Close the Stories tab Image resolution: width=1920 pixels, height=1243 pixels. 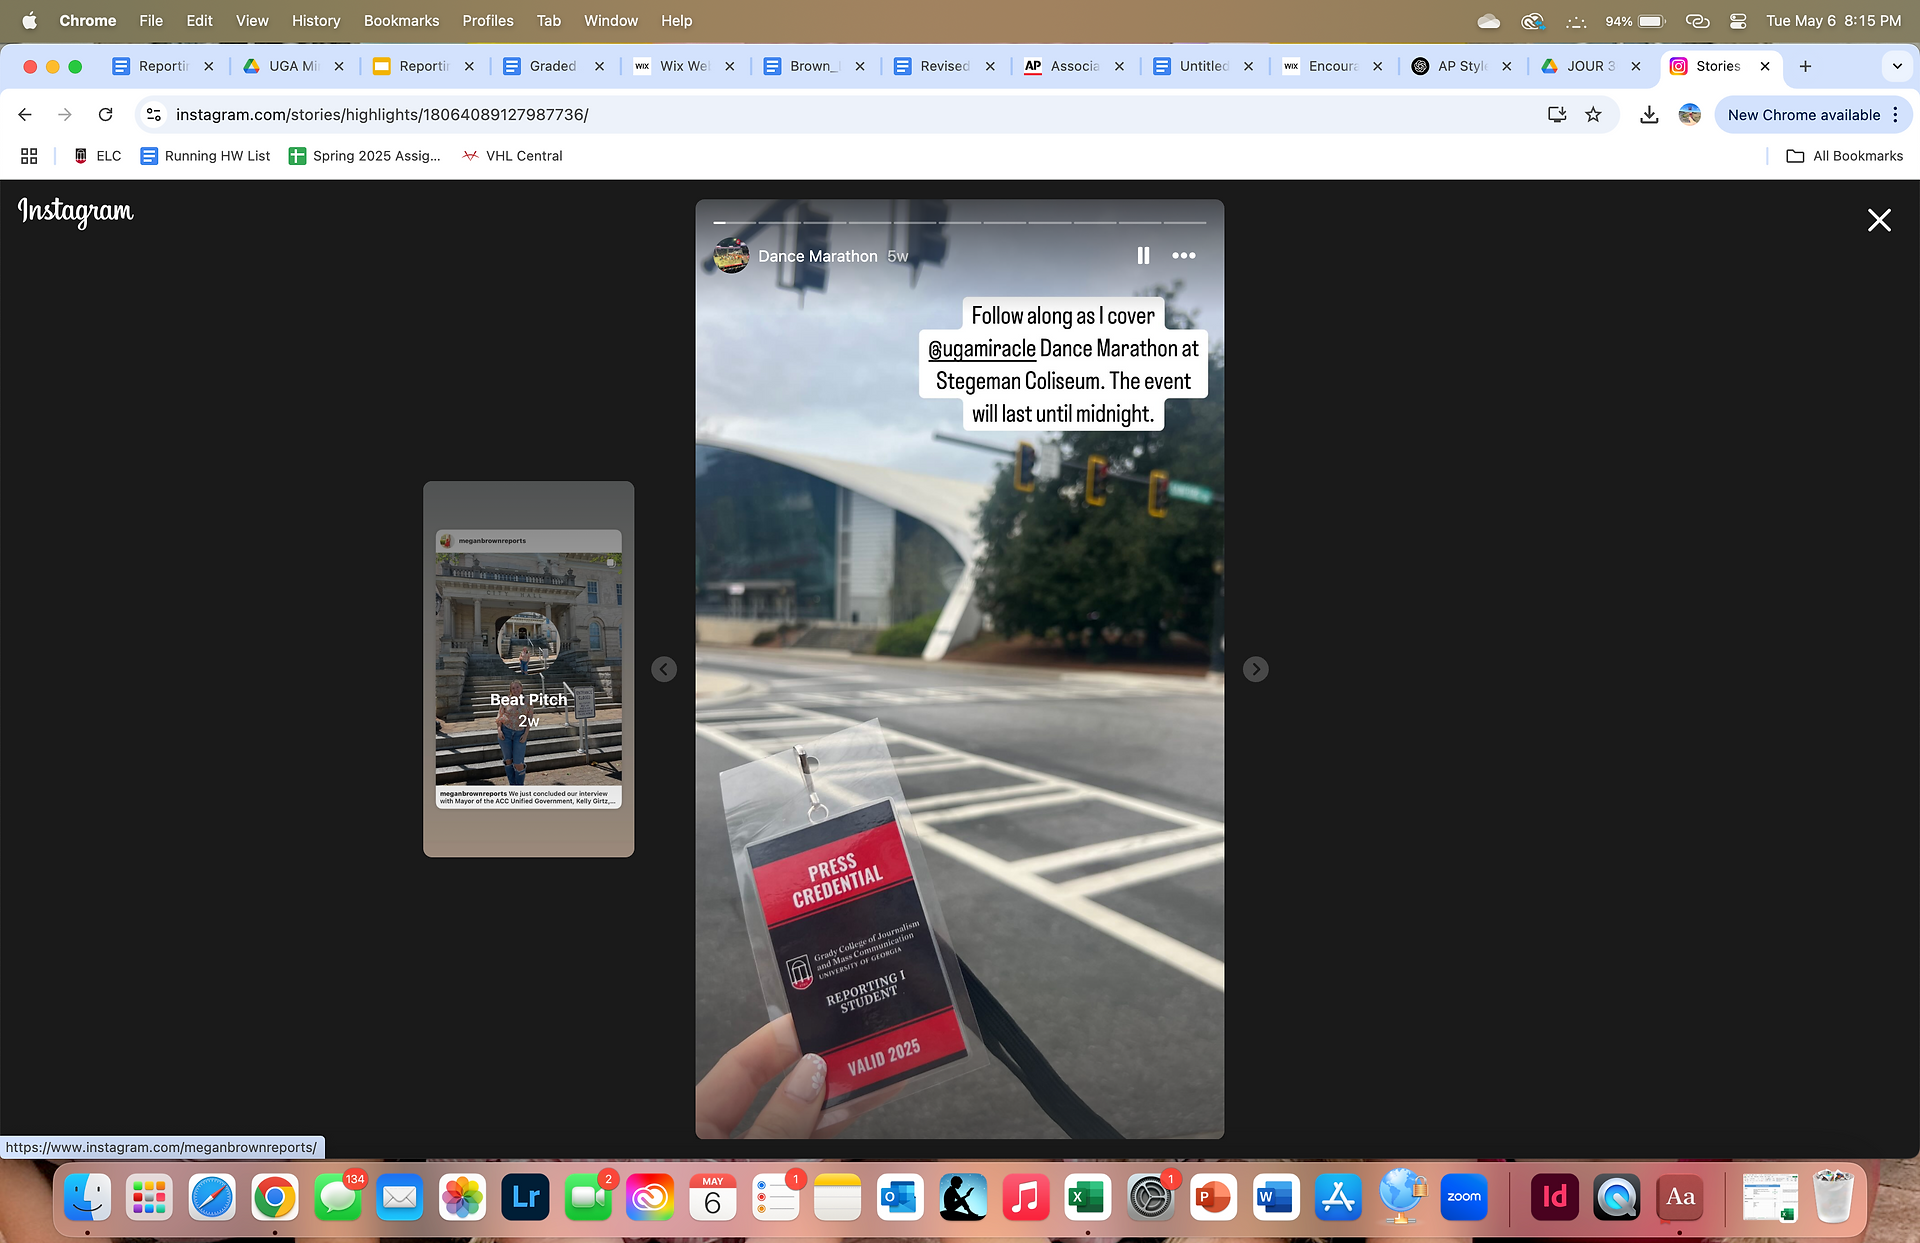point(1765,66)
